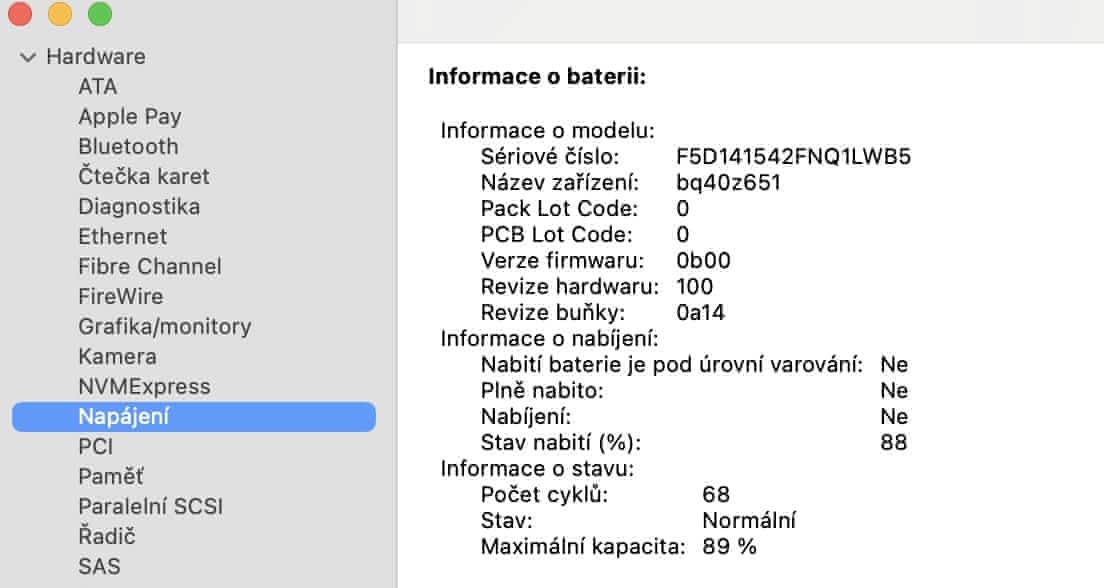This screenshot has width=1104, height=588.
Task: Open SAS hardware entry
Action: 99,567
